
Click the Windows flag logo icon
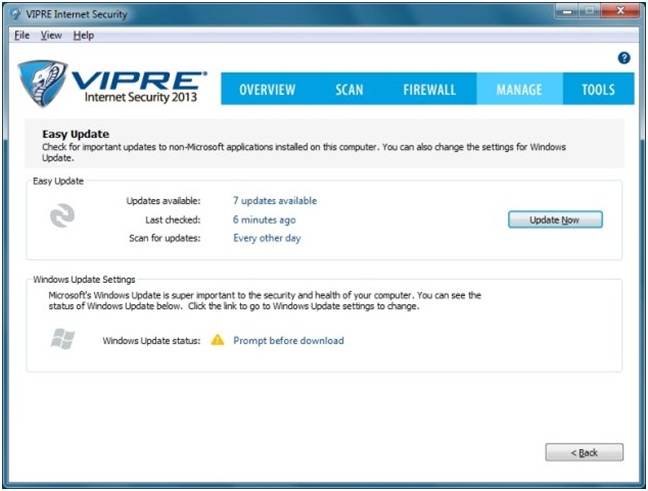[x=62, y=340]
